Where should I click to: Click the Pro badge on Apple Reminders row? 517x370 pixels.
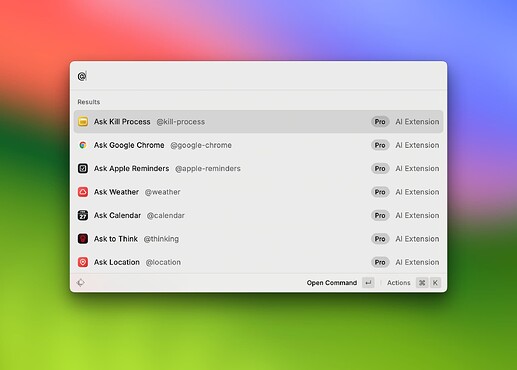[380, 168]
